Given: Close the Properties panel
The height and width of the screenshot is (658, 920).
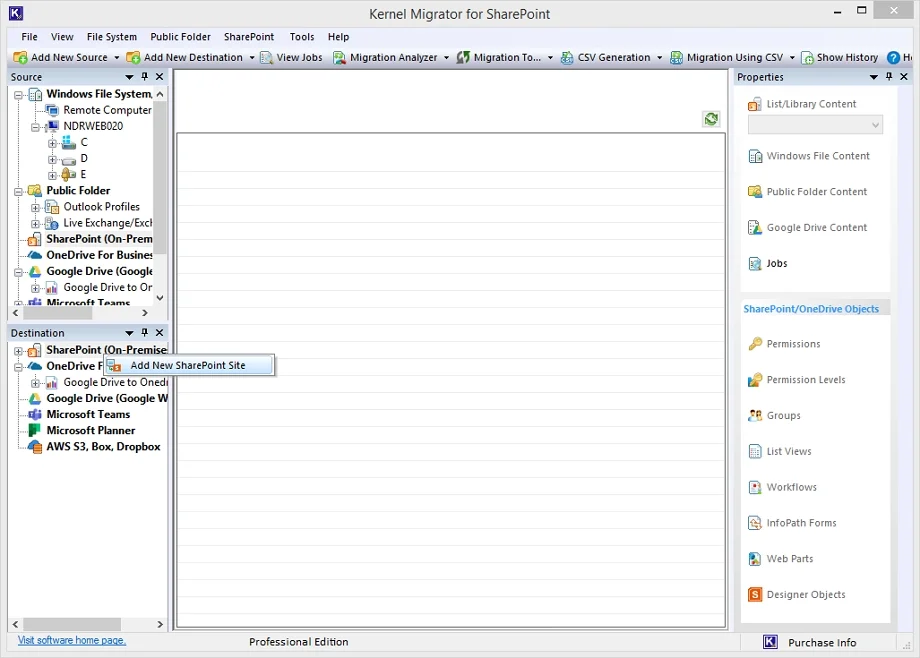Looking at the screenshot, I should point(904,76).
